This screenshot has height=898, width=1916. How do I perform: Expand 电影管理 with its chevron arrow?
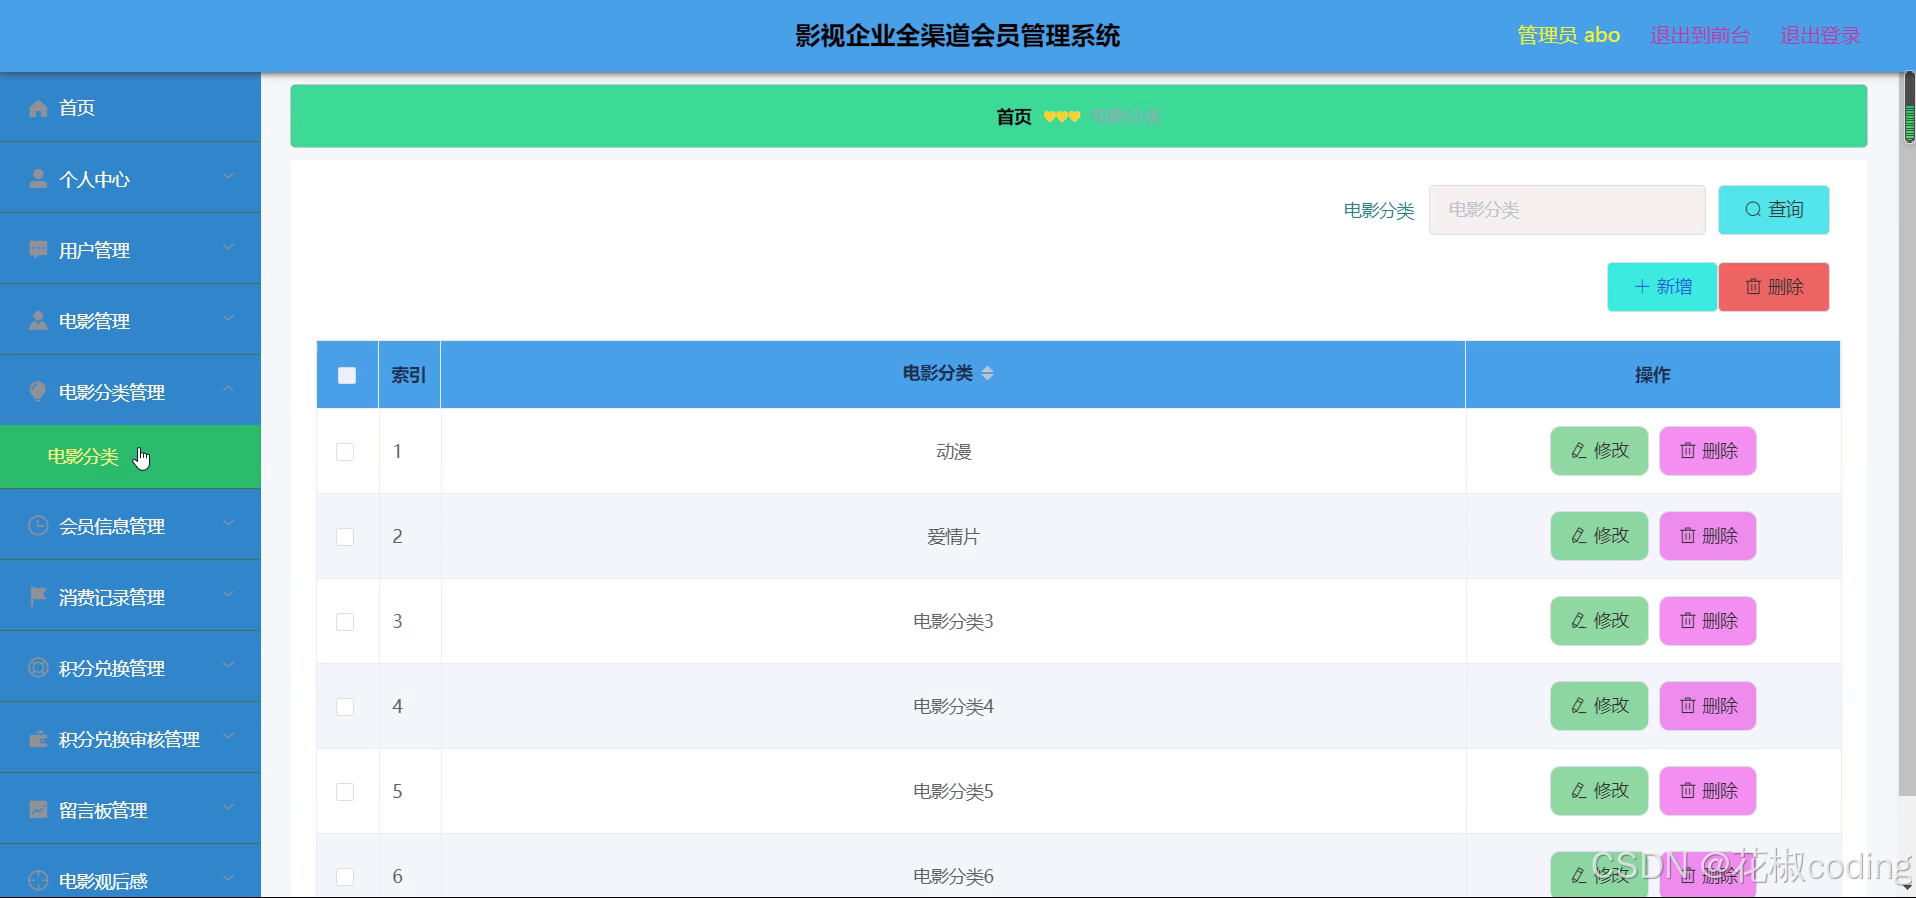[x=228, y=318]
